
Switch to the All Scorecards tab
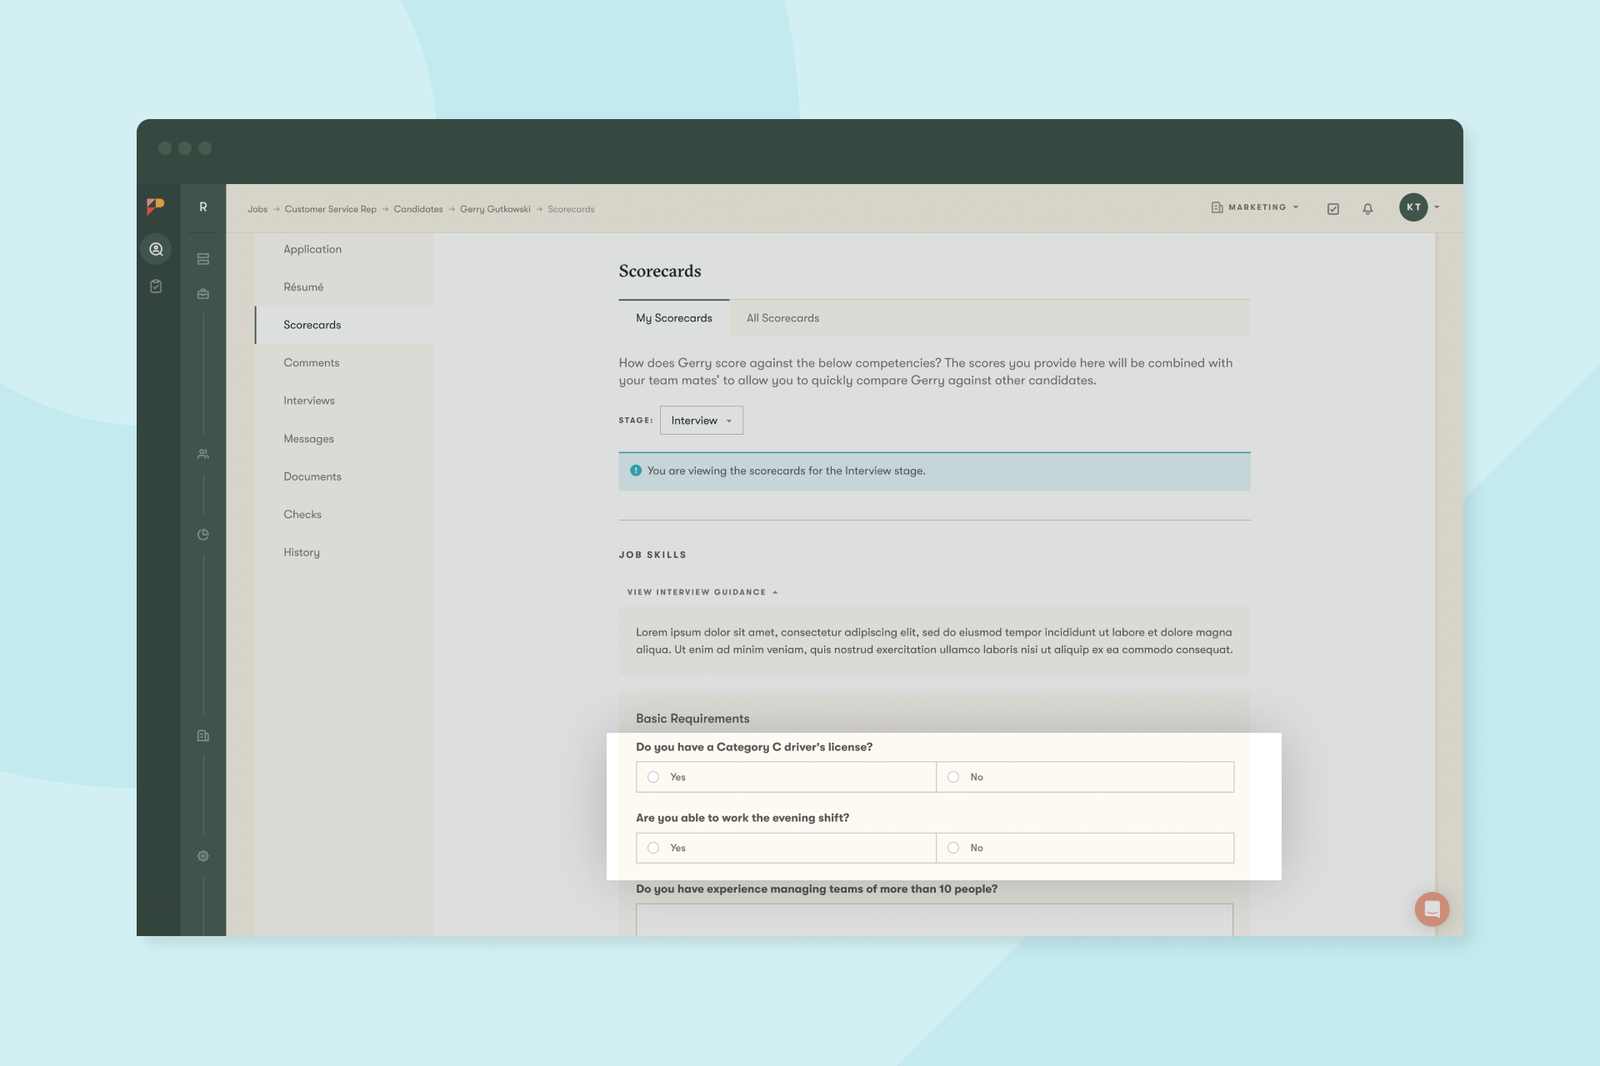[782, 318]
